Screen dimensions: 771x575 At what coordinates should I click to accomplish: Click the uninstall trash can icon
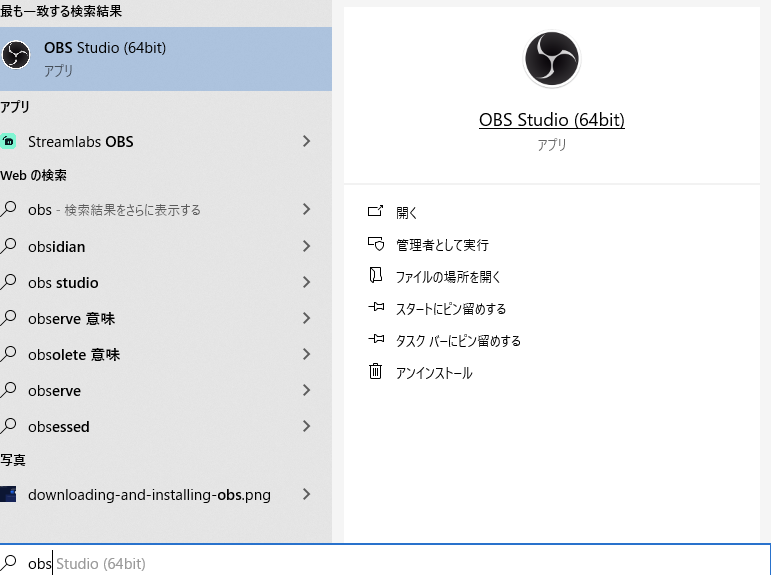click(376, 372)
